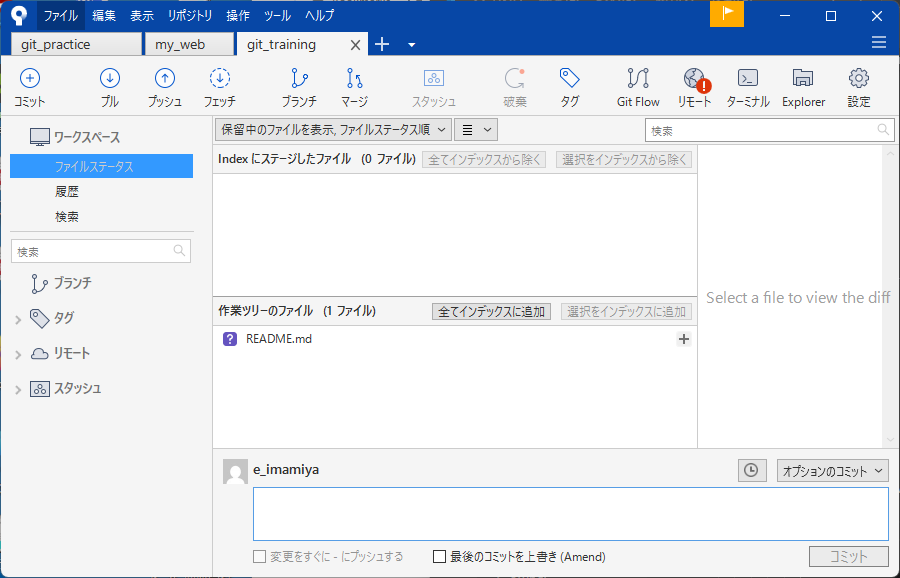Screen dimensions: 900x578
Task: Select History (履歴) in the workspace sidebar
Action: coord(67,192)
